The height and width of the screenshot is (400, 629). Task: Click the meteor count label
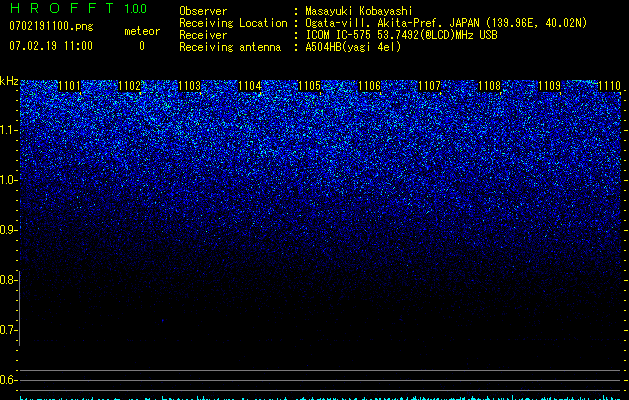pos(142,31)
